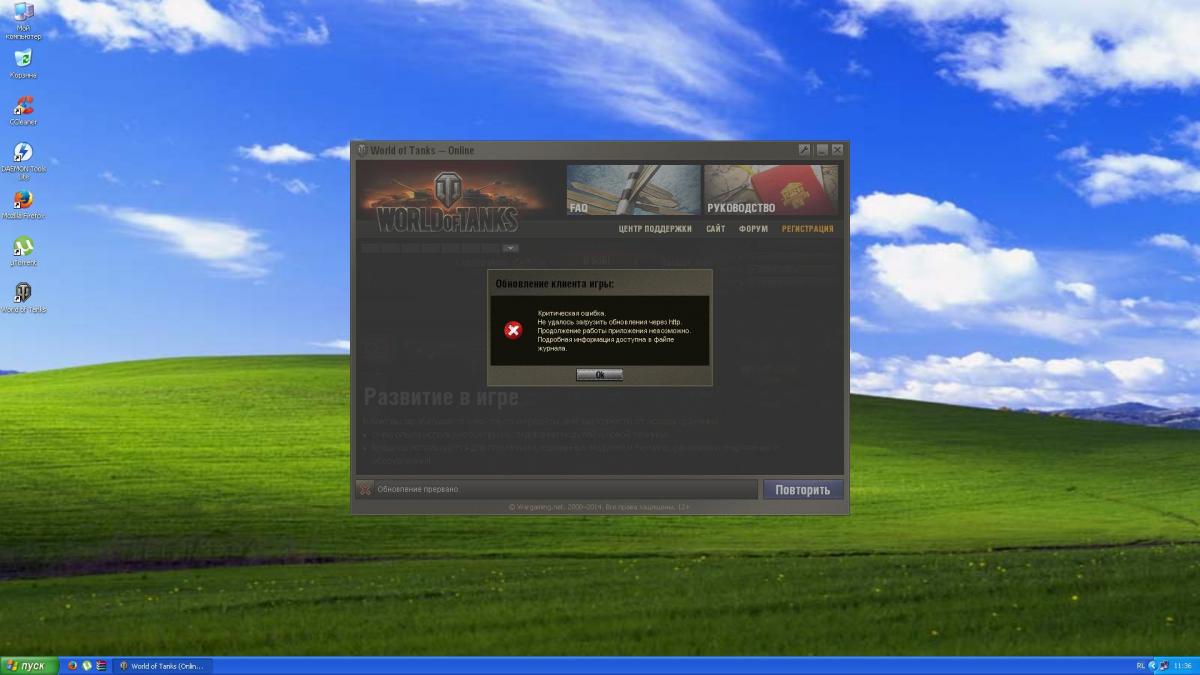1200x675 pixels.
Task: Click the network connection tray icon
Action: [x=1165, y=666]
